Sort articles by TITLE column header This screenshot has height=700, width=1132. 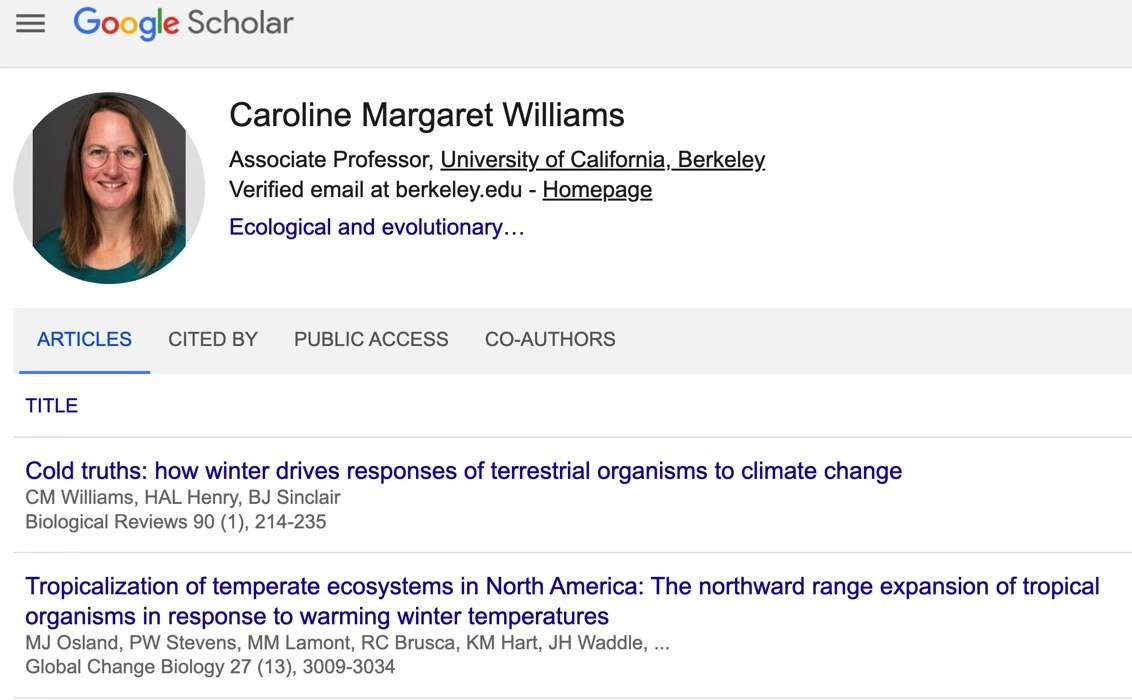[52, 406]
